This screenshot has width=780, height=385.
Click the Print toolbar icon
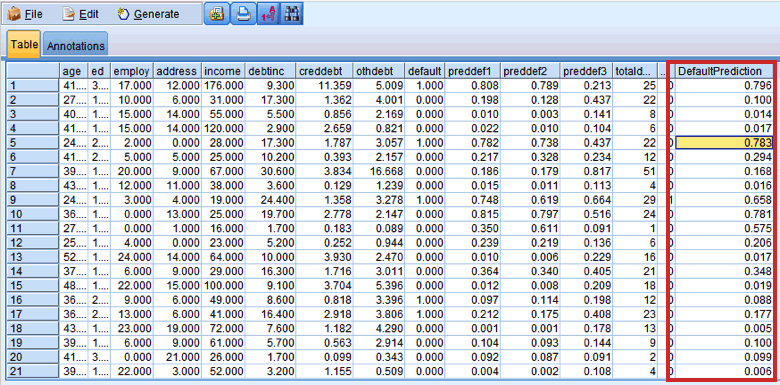pyautogui.click(x=243, y=14)
